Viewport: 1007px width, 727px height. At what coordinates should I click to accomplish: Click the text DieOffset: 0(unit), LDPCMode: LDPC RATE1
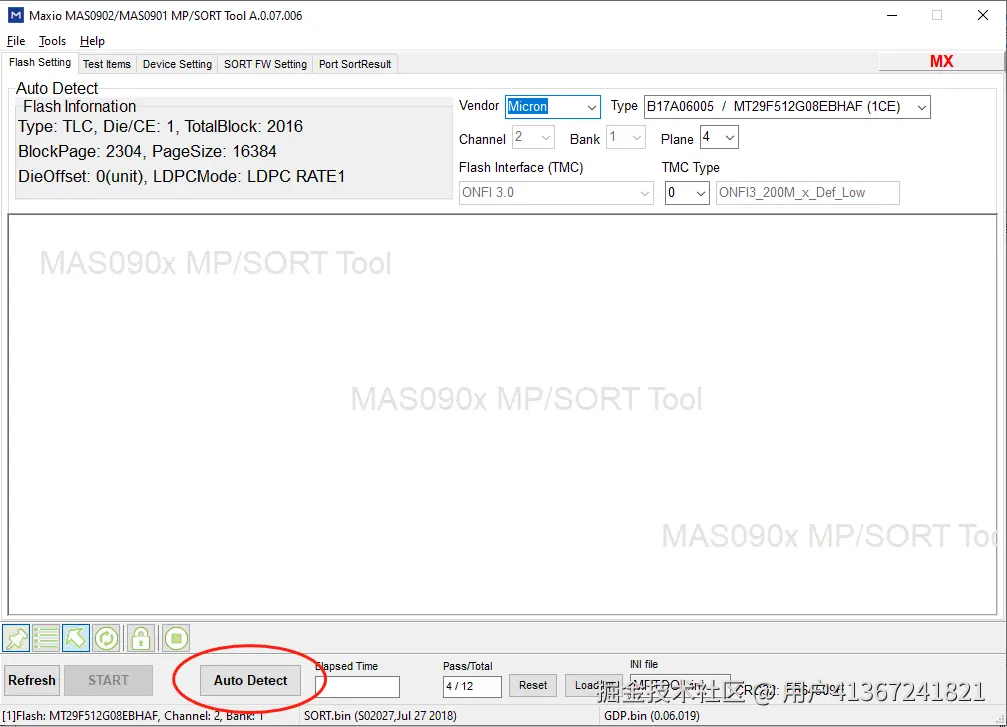[182, 177]
